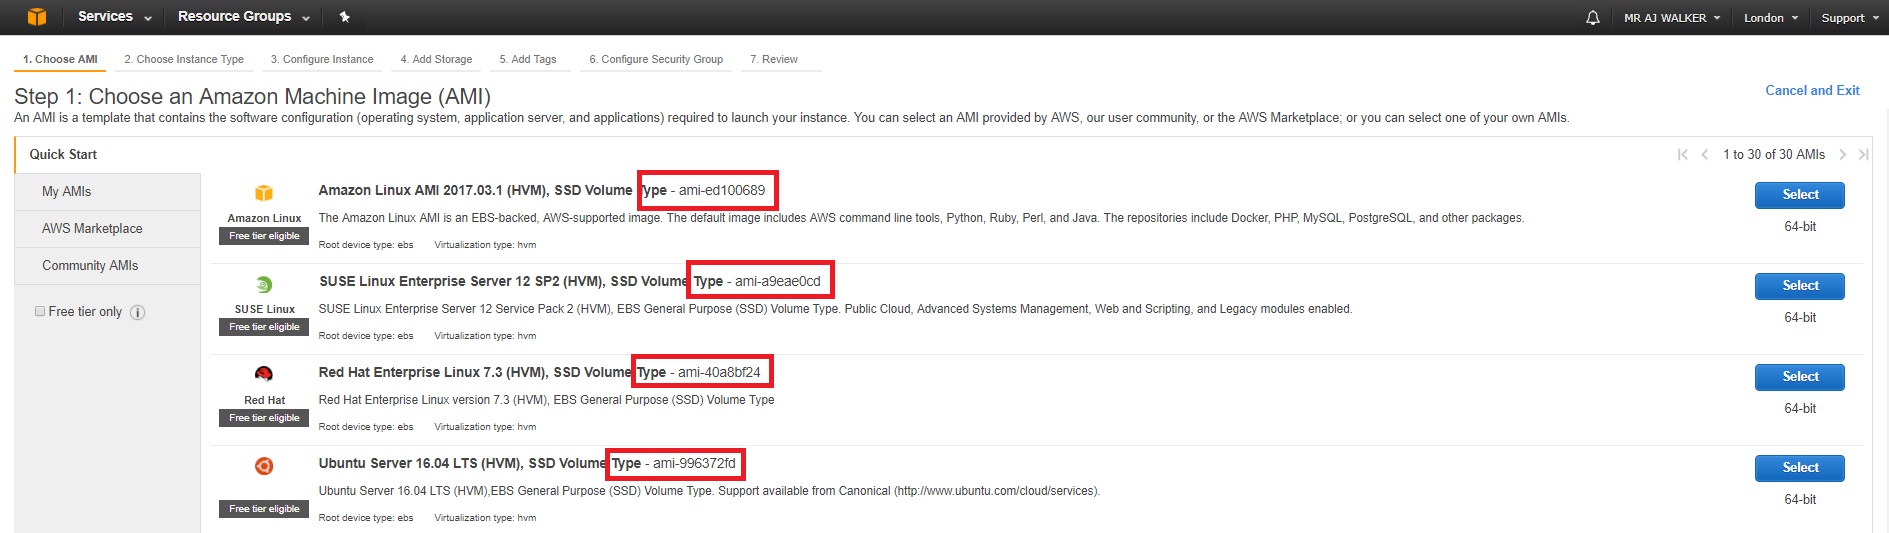Select the 1. Choose AMI step tab
This screenshot has width=1889, height=533.
point(60,59)
